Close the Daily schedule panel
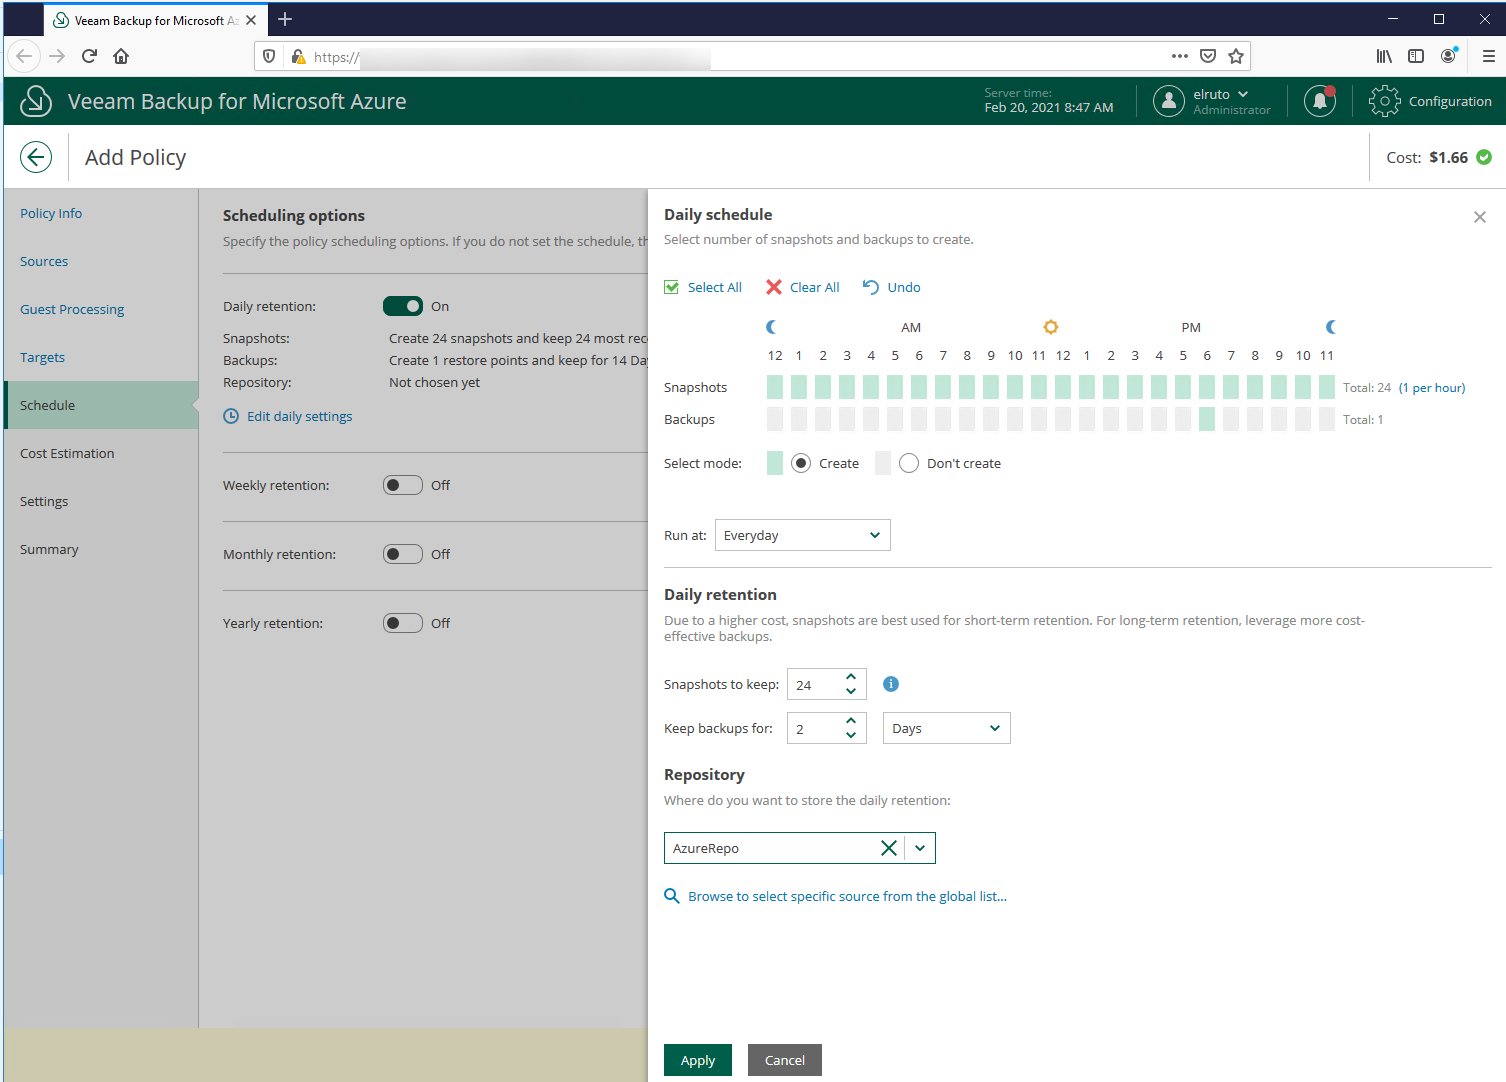Viewport: 1506px width, 1082px height. pyautogui.click(x=1479, y=217)
